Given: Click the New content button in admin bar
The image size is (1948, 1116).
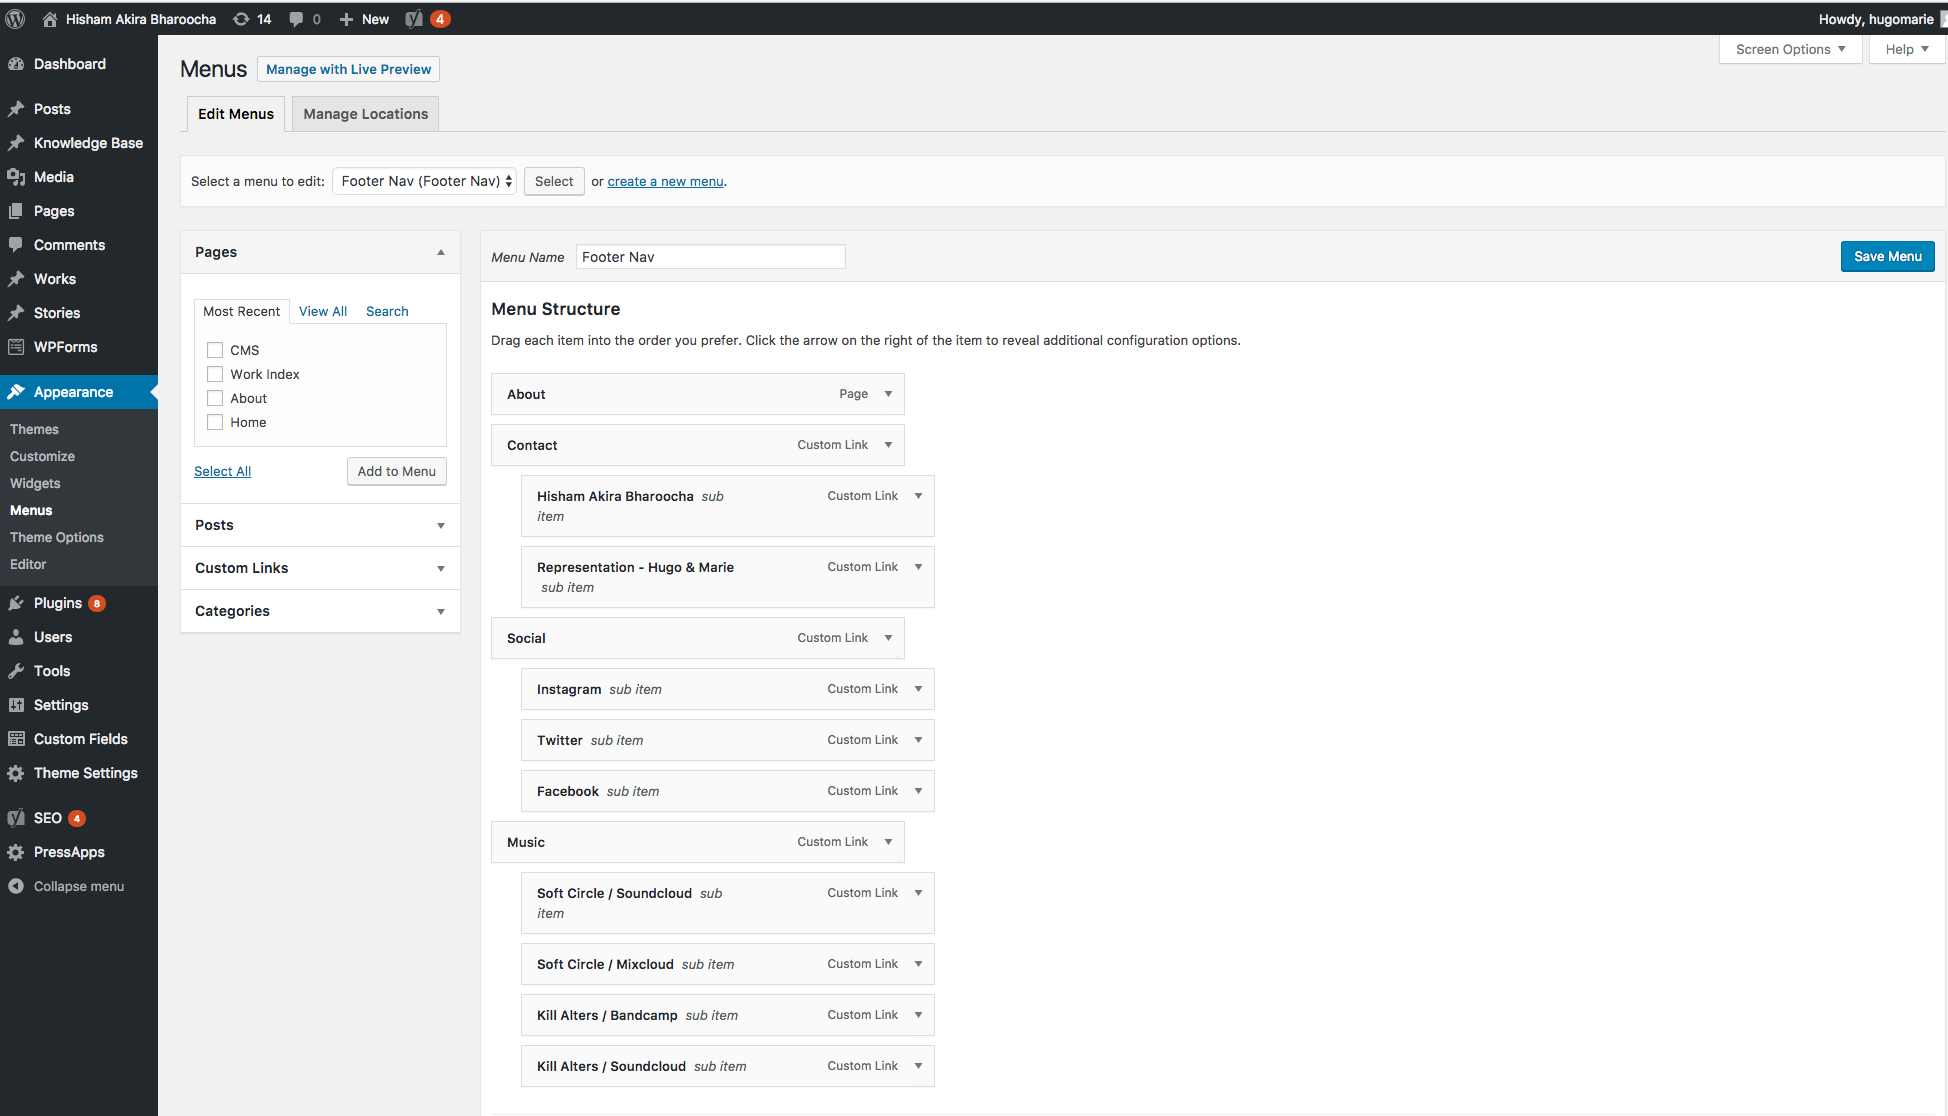Looking at the screenshot, I should [364, 19].
